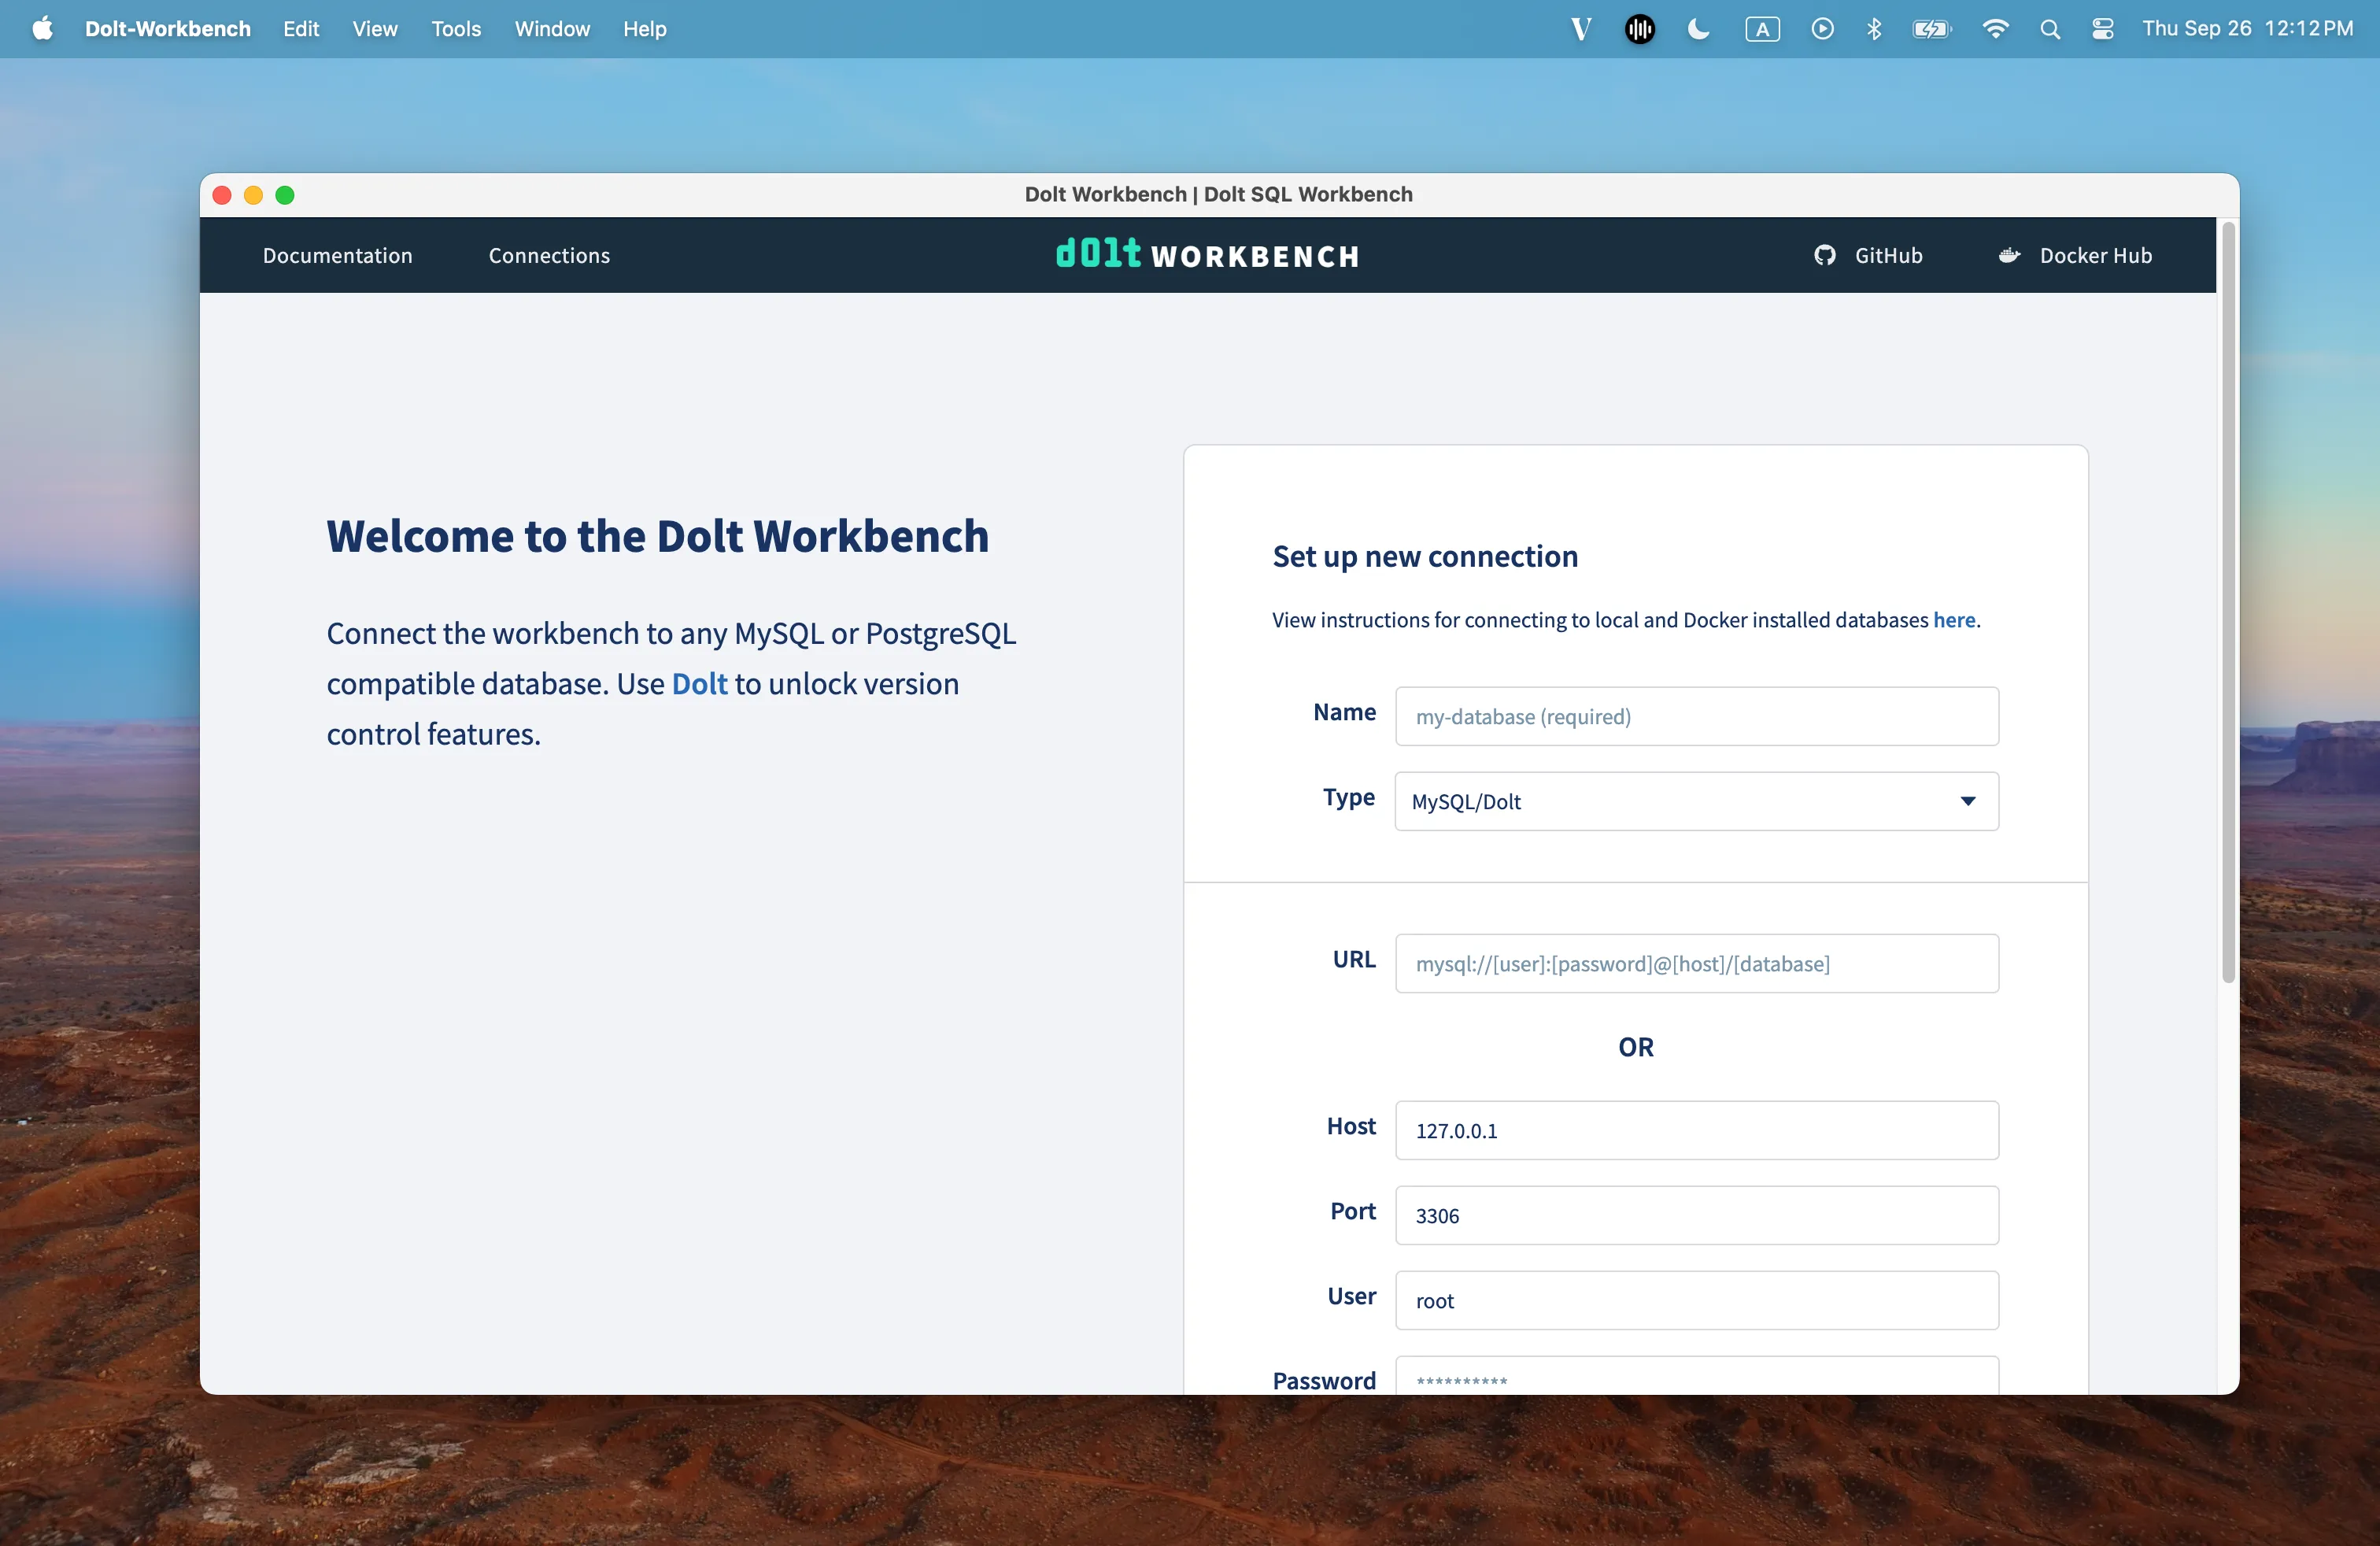The height and width of the screenshot is (1546, 2380).
Task: Open the Bluetooth menu bar icon
Action: tap(1874, 29)
